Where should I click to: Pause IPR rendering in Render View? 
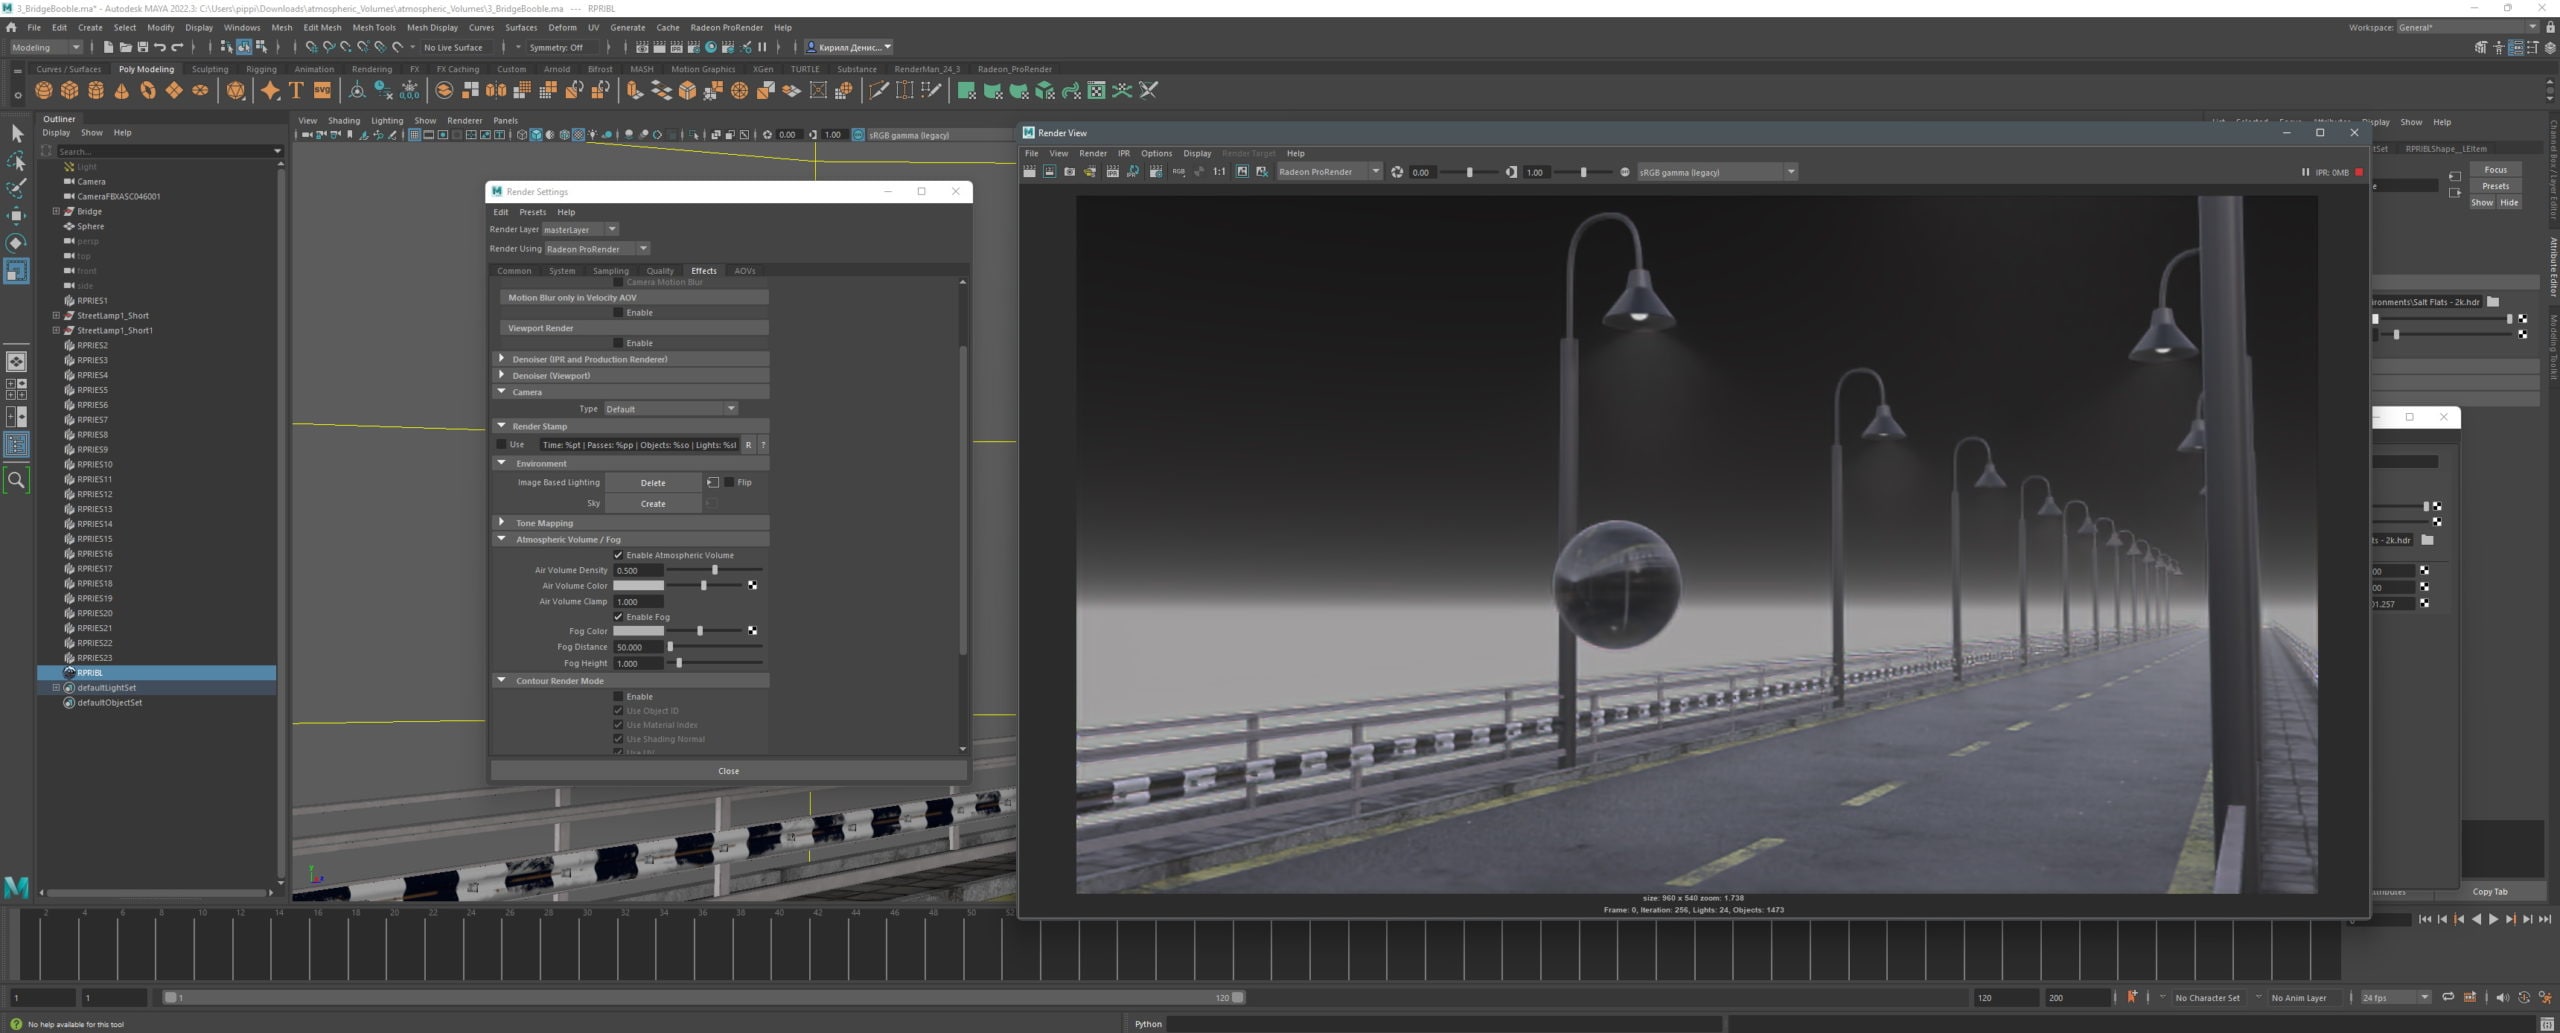pos(2305,172)
